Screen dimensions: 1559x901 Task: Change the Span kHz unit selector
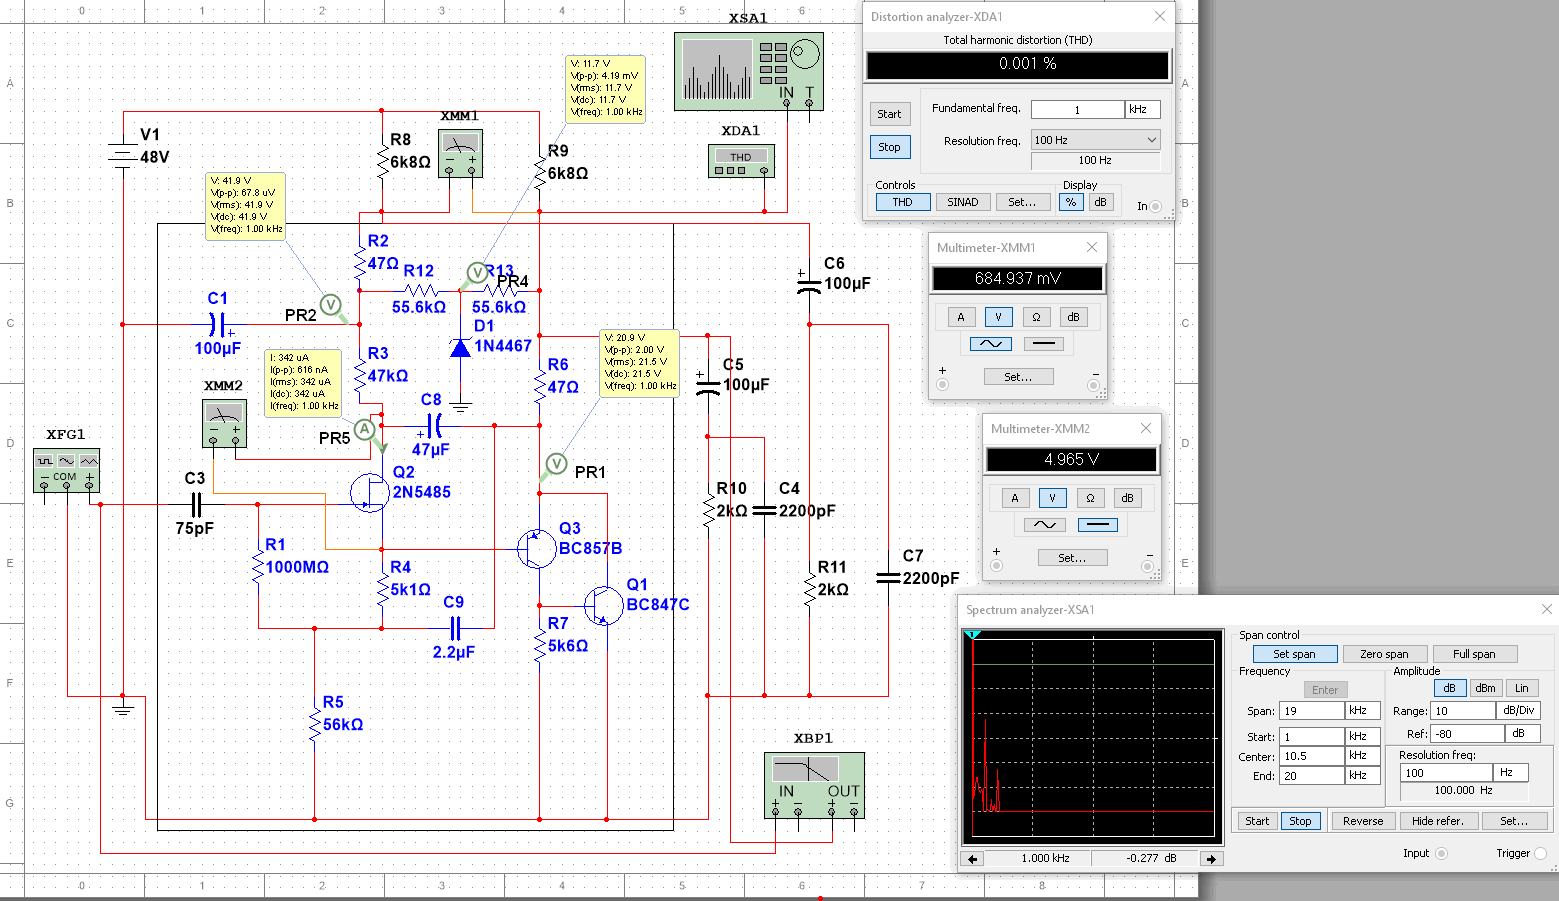coord(1364,711)
